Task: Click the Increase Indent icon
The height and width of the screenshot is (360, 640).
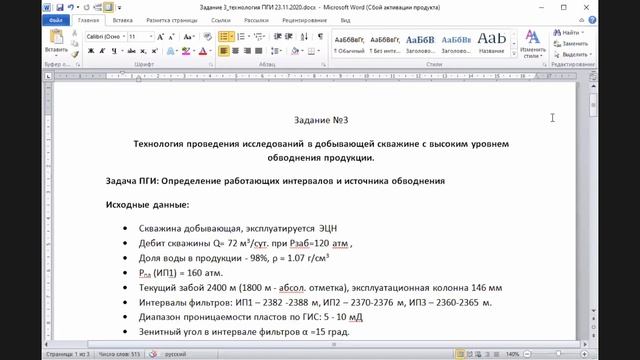Action: (289, 37)
